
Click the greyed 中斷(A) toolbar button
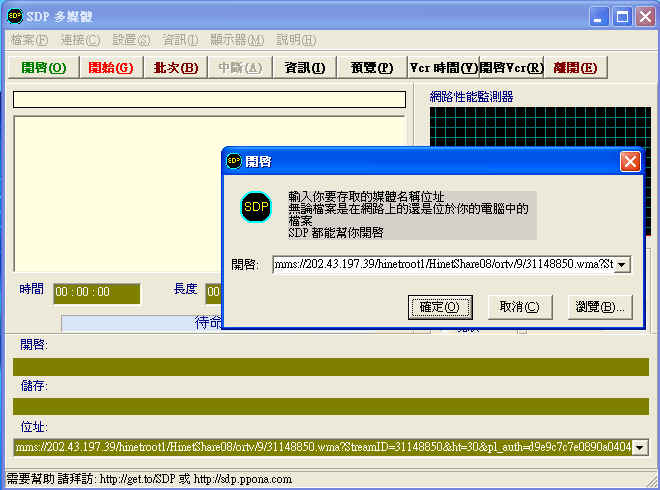coord(240,67)
